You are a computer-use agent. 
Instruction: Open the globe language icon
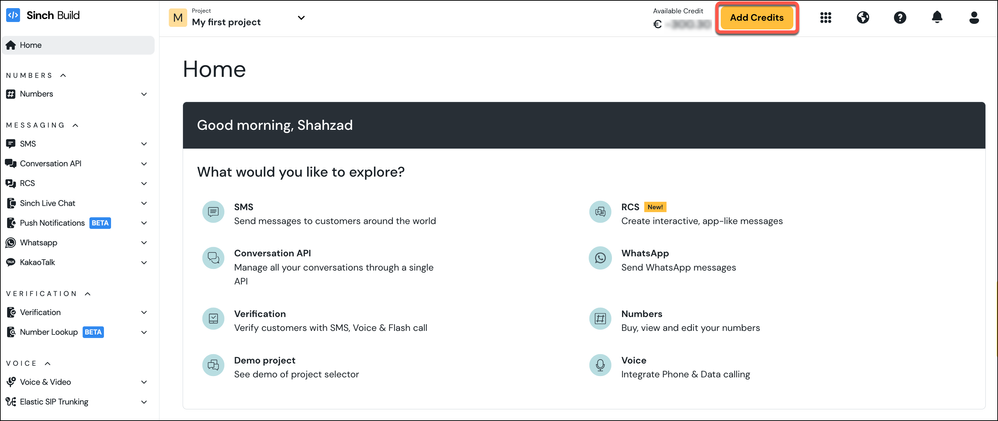(863, 18)
